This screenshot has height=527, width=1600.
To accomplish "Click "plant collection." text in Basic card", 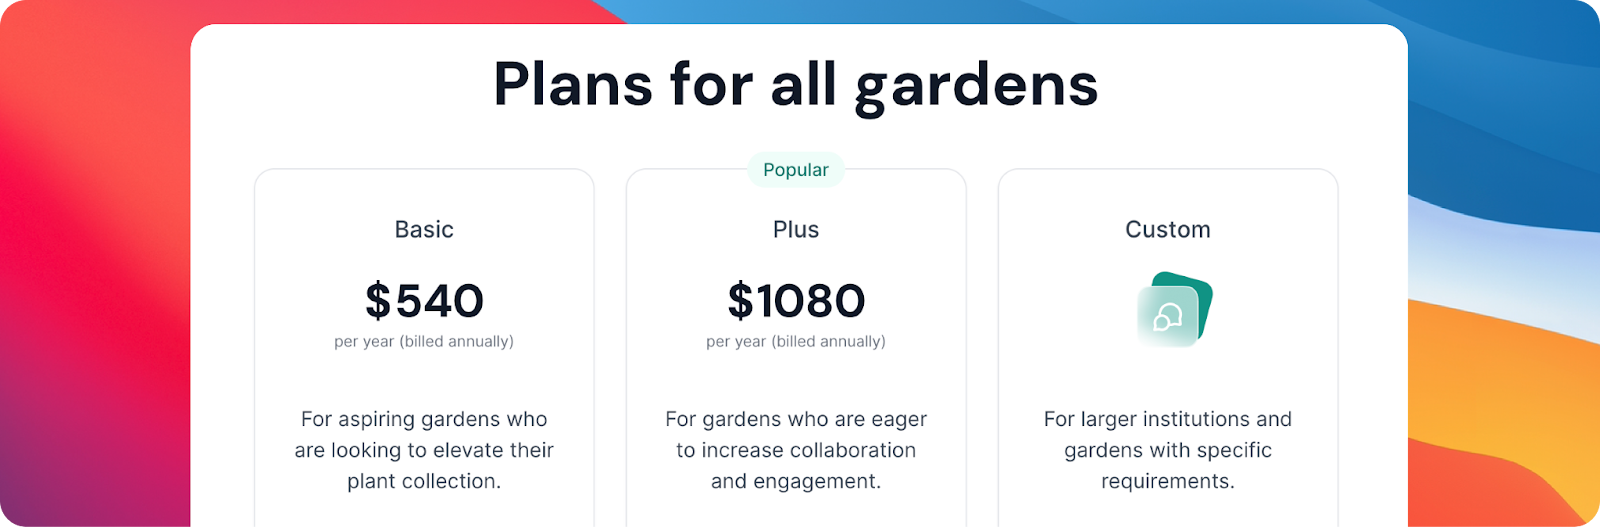I will (424, 481).
